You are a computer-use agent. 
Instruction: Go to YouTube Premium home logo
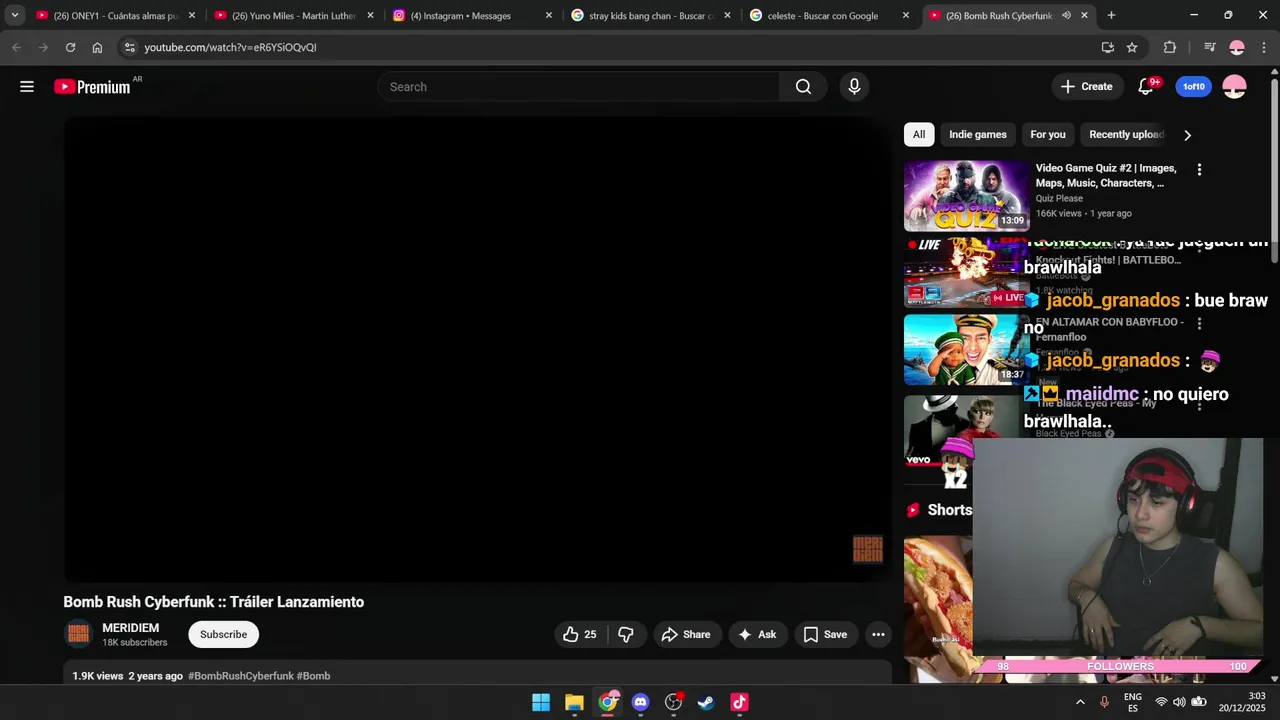tap(92, 87)
